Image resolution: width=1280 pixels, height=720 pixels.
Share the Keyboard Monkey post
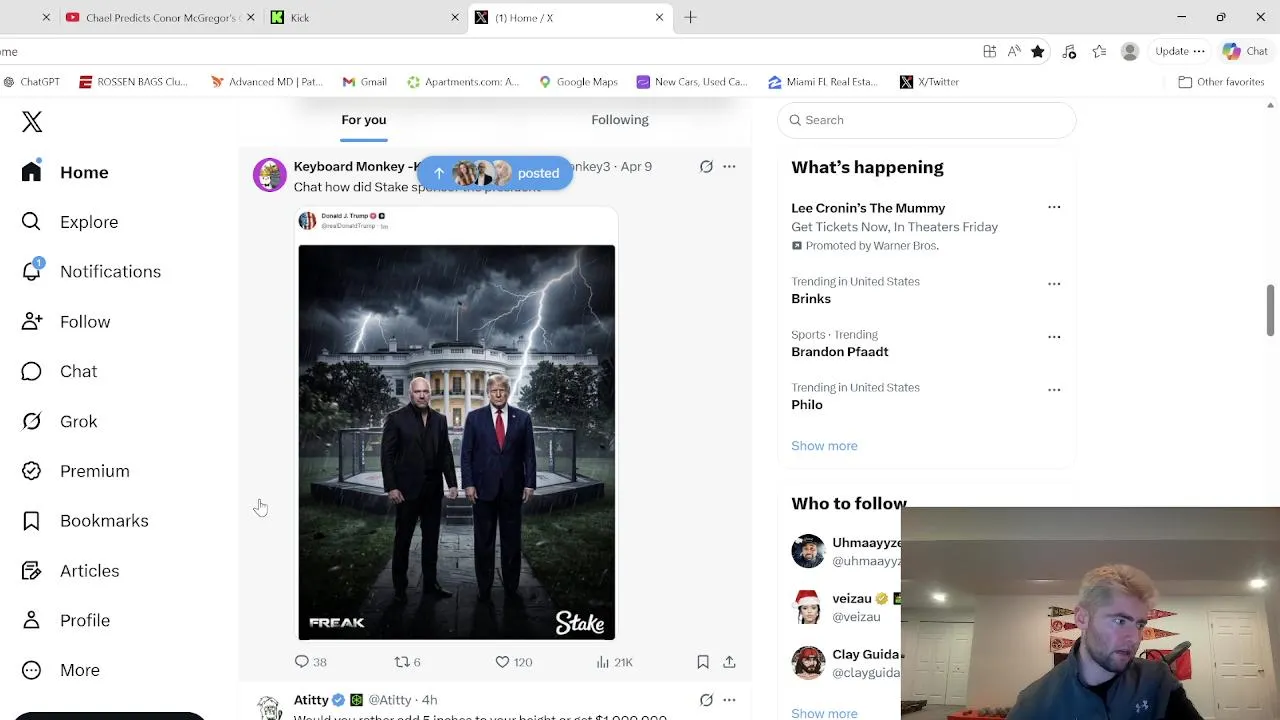(x=729, y=662)
